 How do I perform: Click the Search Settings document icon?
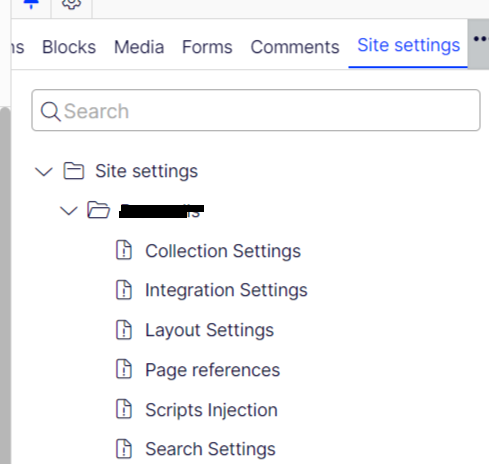(x=124, y=449)
